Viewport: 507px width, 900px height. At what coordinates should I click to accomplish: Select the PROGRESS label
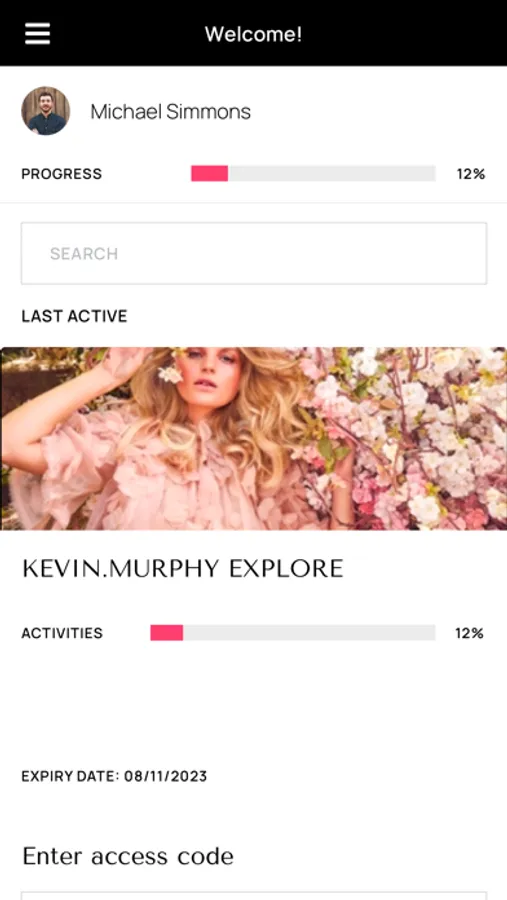pyautogui.click(x=61, y=174)
